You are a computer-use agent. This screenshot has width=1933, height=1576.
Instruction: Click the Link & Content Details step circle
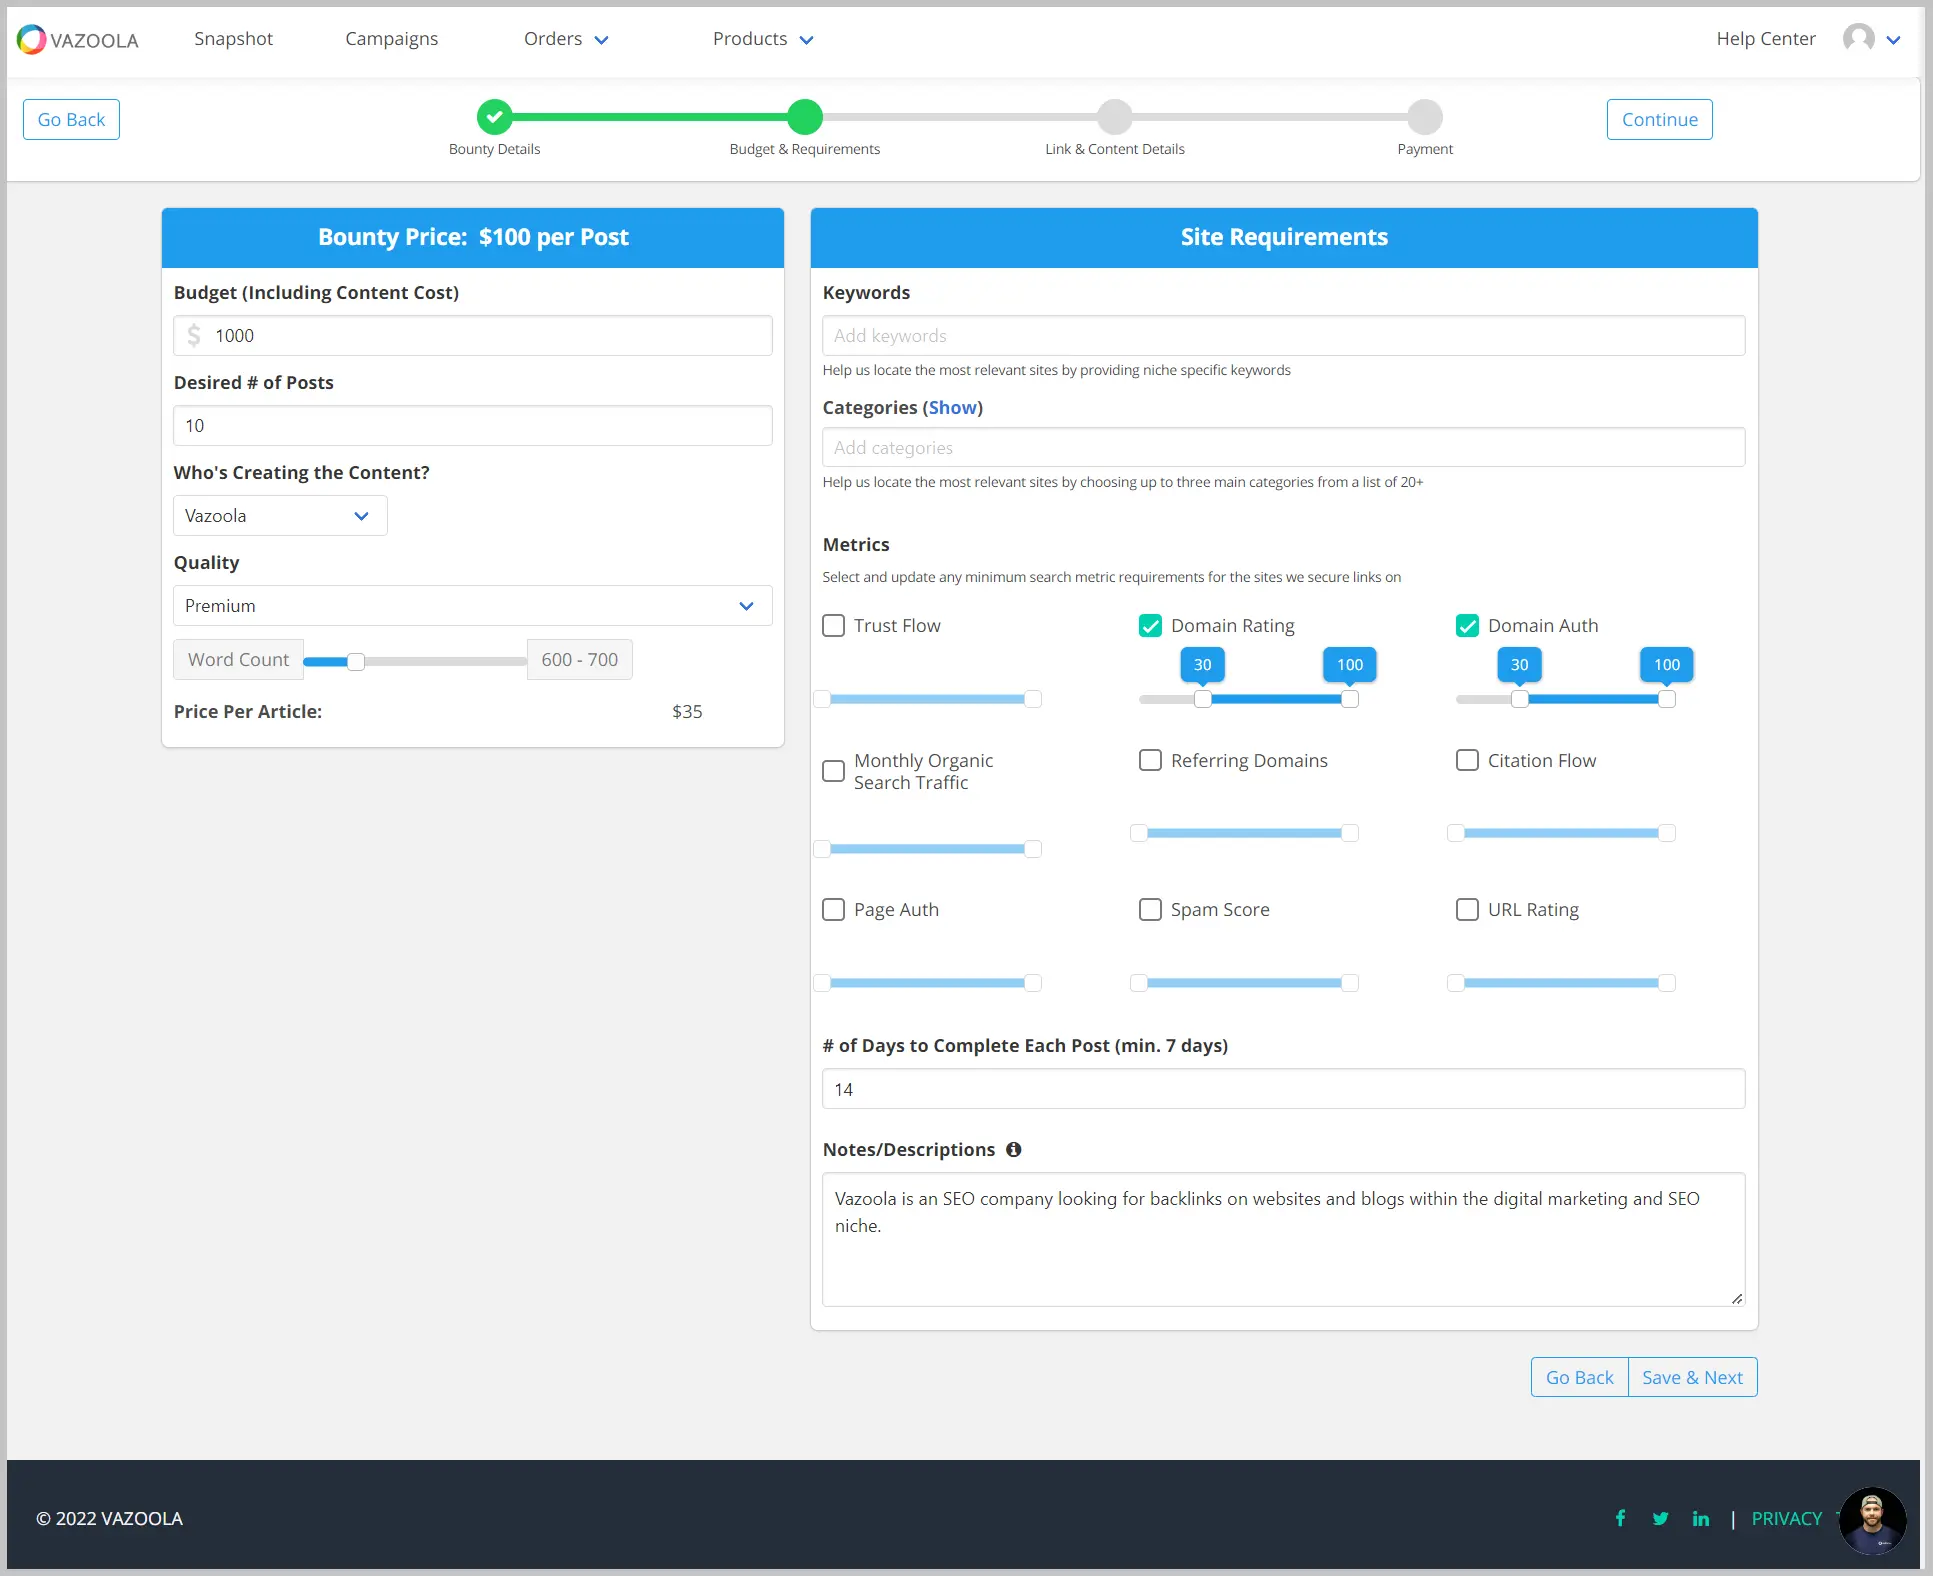(1114, 117)
